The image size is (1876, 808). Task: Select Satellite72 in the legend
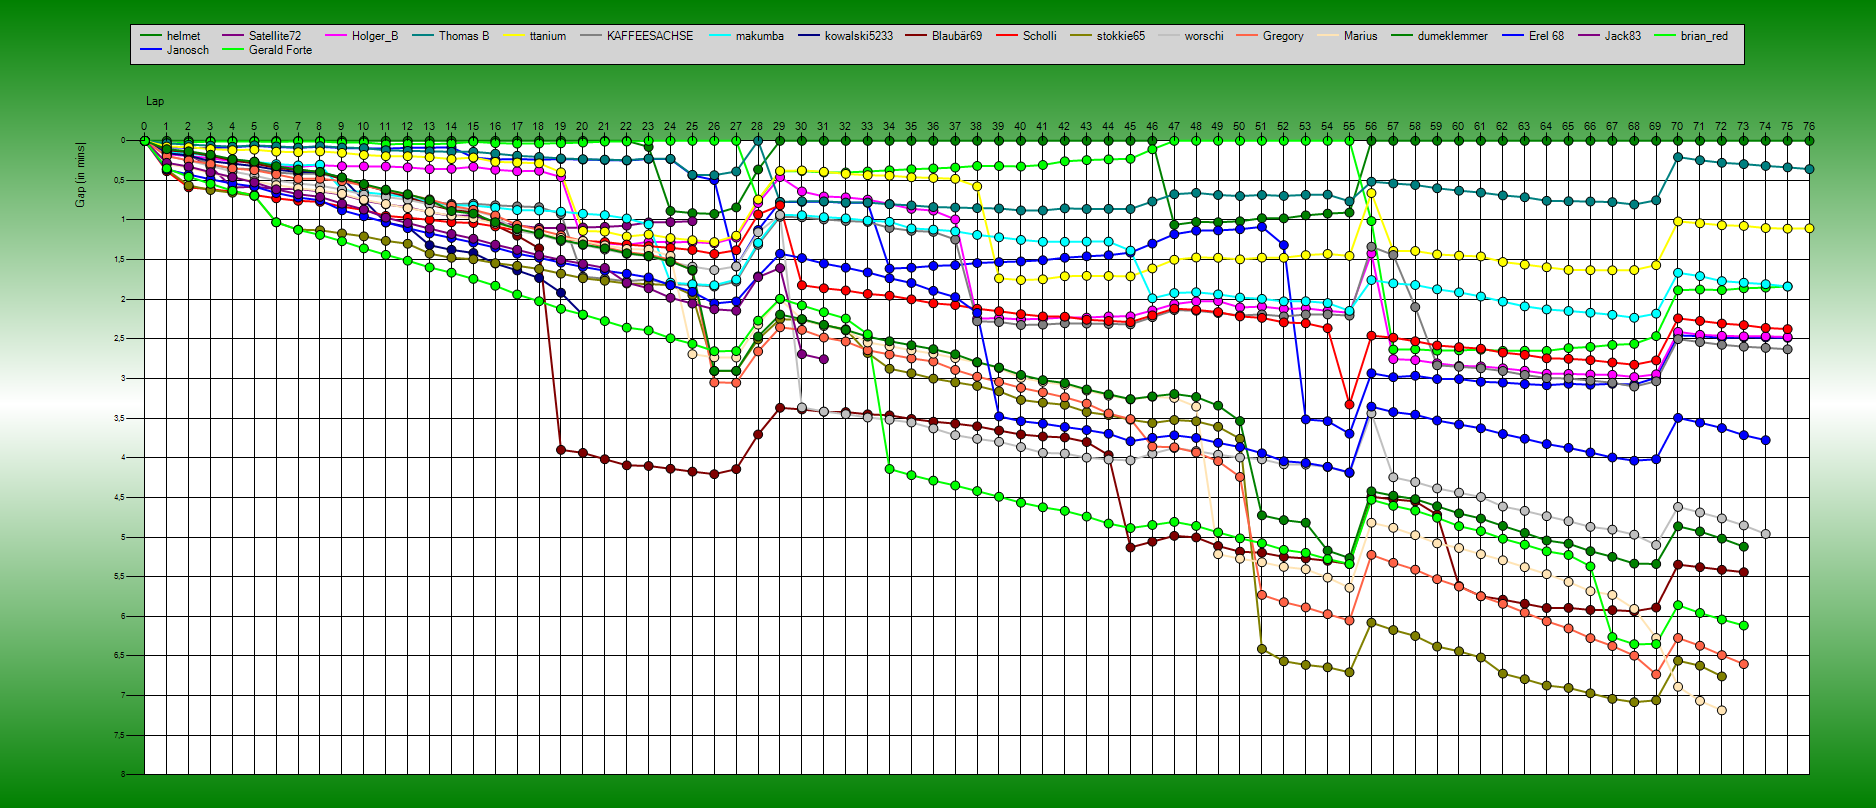click(274, 36)
